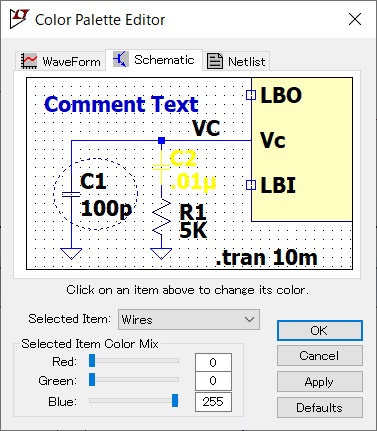
Task: Click the LTspice logo in title bar
Action: click(19, 19)
